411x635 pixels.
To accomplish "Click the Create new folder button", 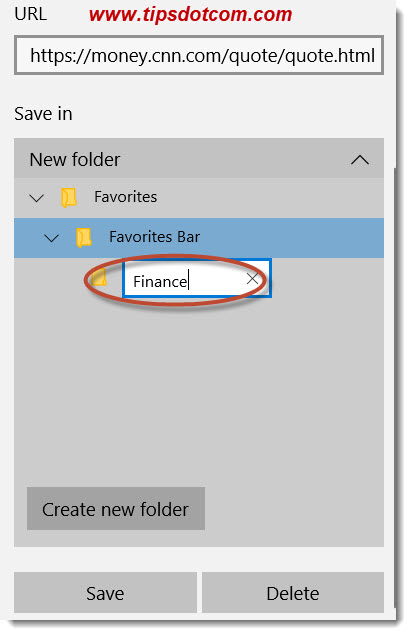I will [x=116, y=509].
